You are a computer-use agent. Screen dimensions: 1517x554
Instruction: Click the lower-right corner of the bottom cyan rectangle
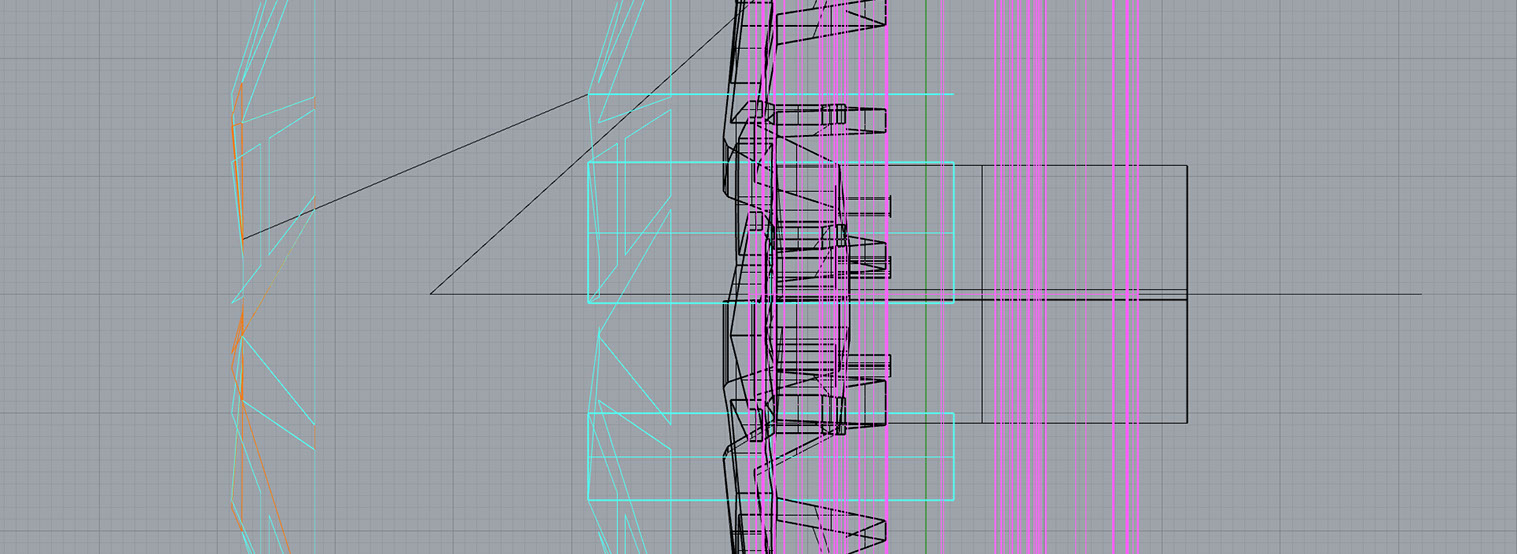953,499
